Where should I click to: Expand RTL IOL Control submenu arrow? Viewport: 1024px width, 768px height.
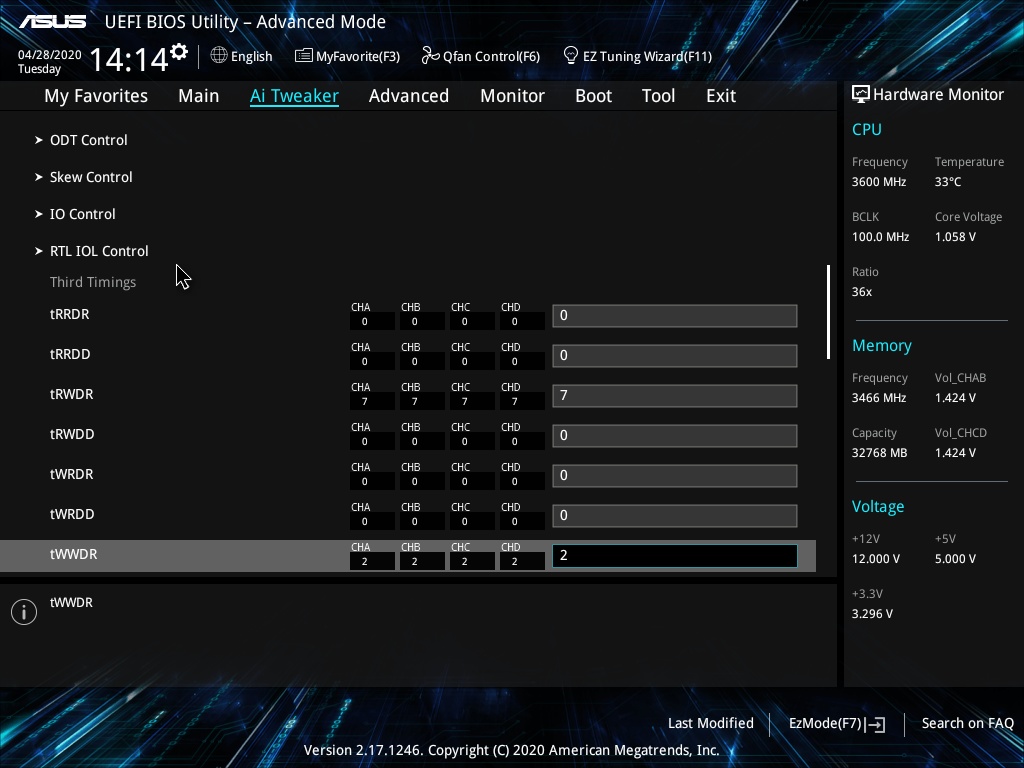click(x=39, y=251)
